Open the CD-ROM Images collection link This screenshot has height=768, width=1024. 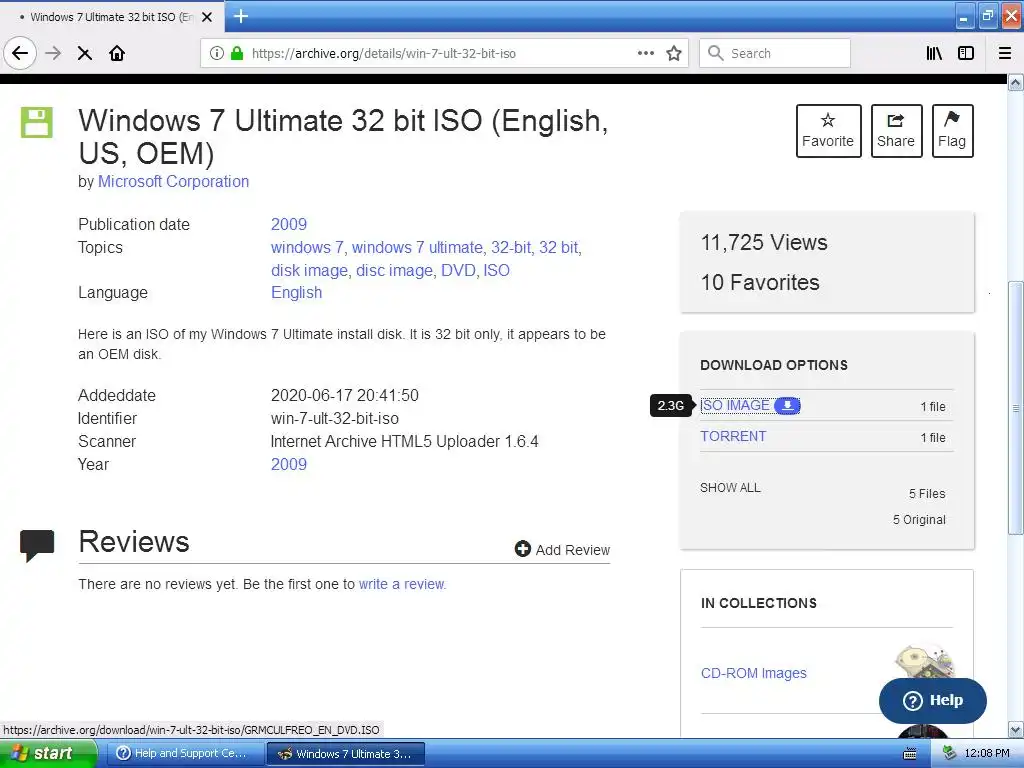(754, 673)
